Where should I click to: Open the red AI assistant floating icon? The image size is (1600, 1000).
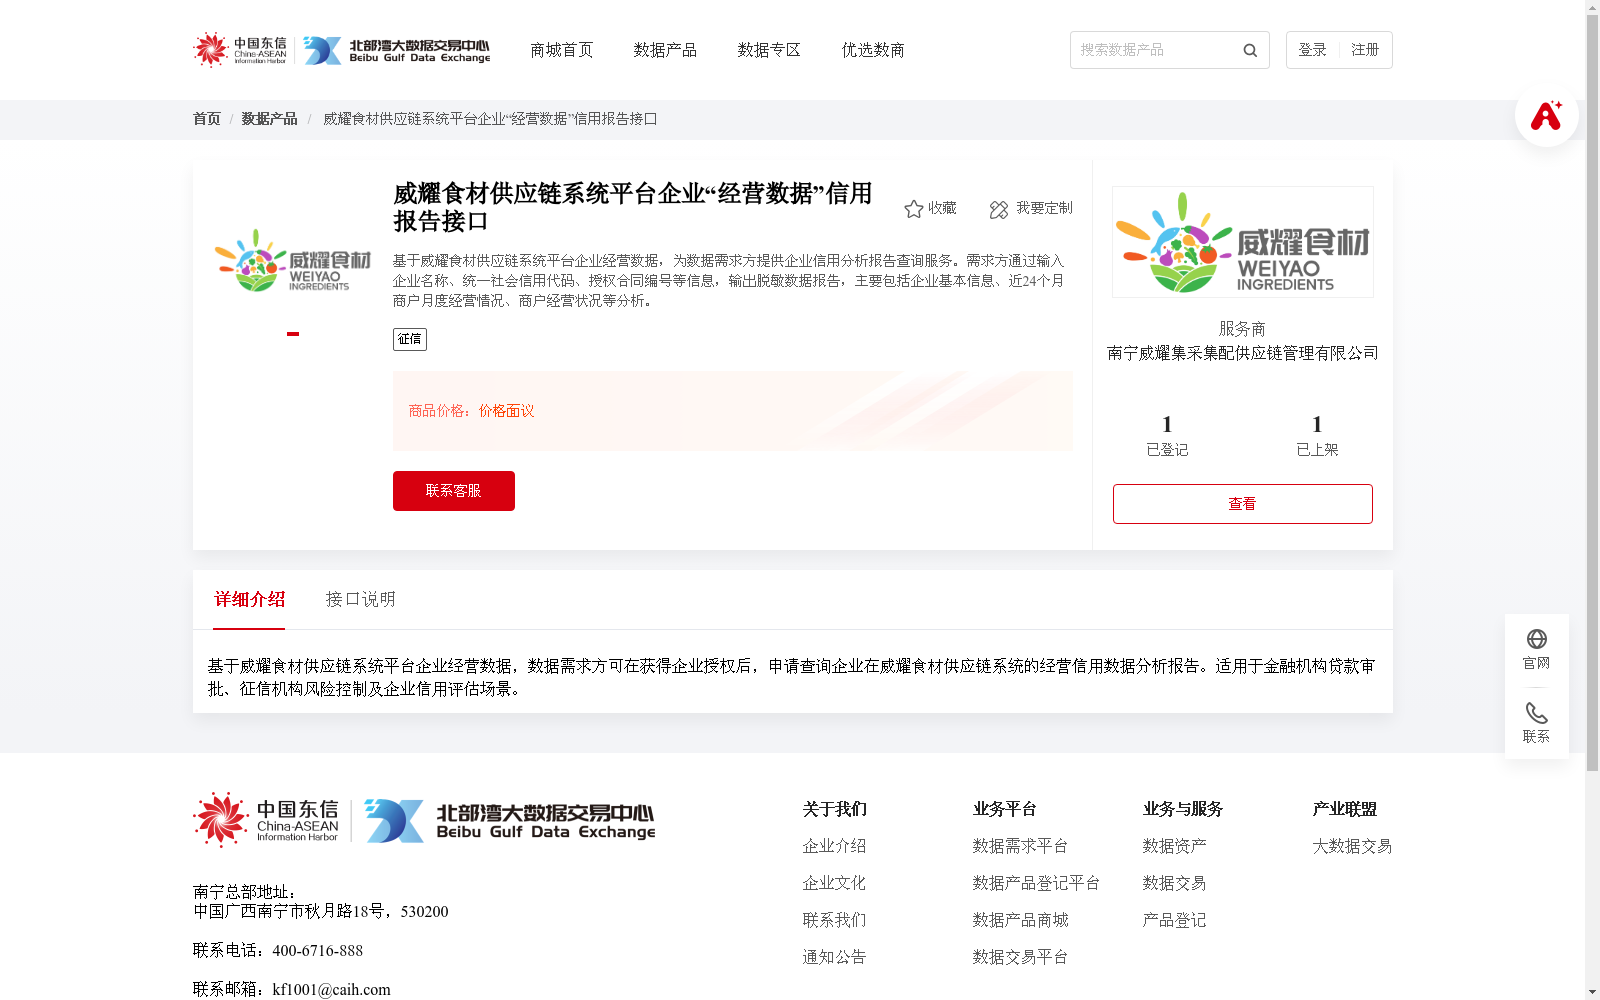pyautogui.click(x=1546, y=115)
